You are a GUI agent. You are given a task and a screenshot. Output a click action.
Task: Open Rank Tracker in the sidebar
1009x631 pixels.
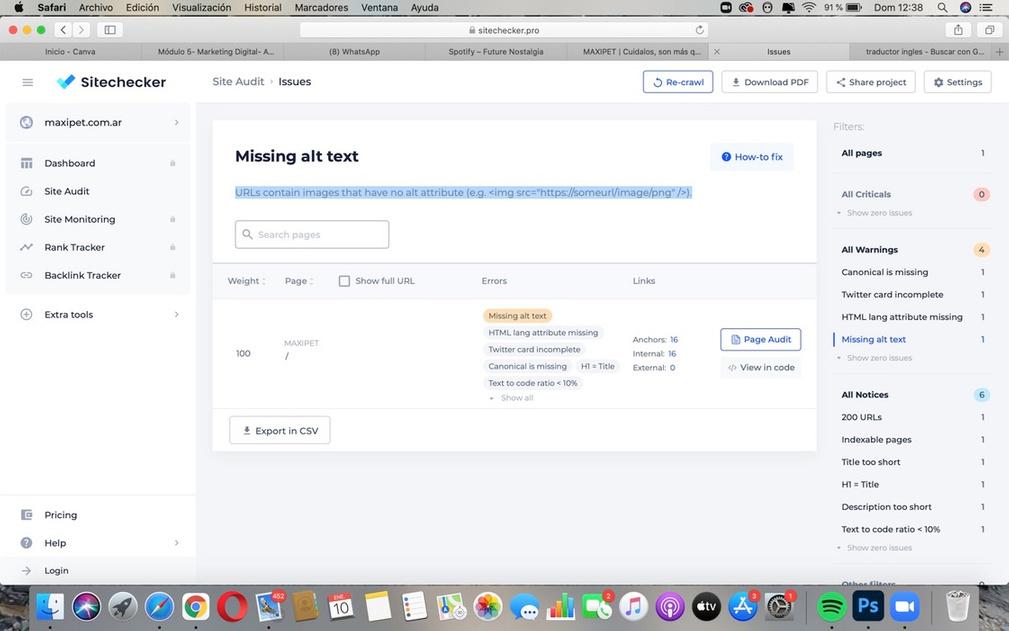click(75, 247)
